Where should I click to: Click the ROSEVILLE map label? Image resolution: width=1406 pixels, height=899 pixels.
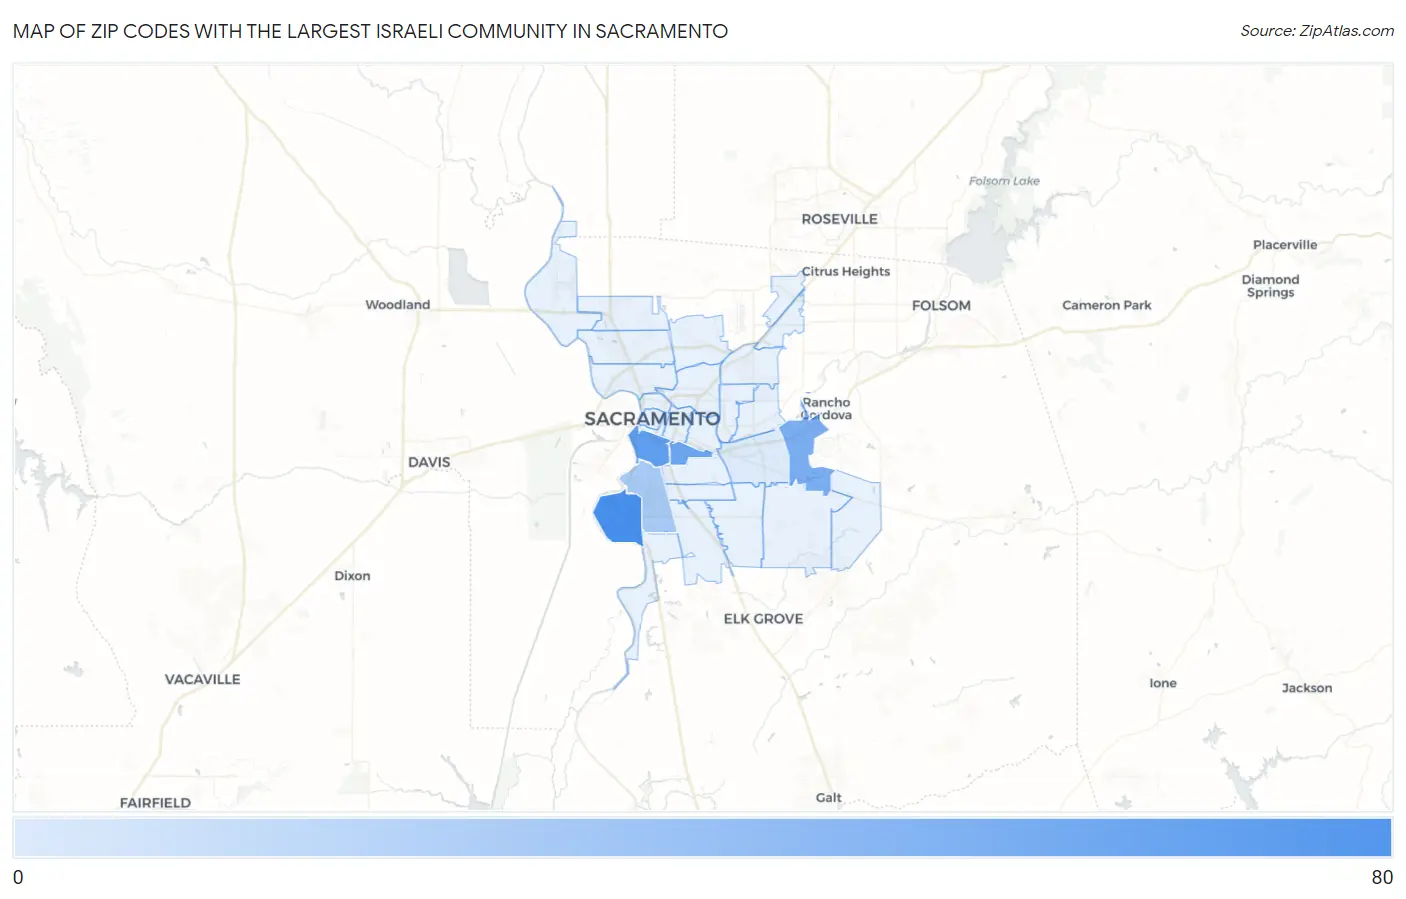point(839,219)
